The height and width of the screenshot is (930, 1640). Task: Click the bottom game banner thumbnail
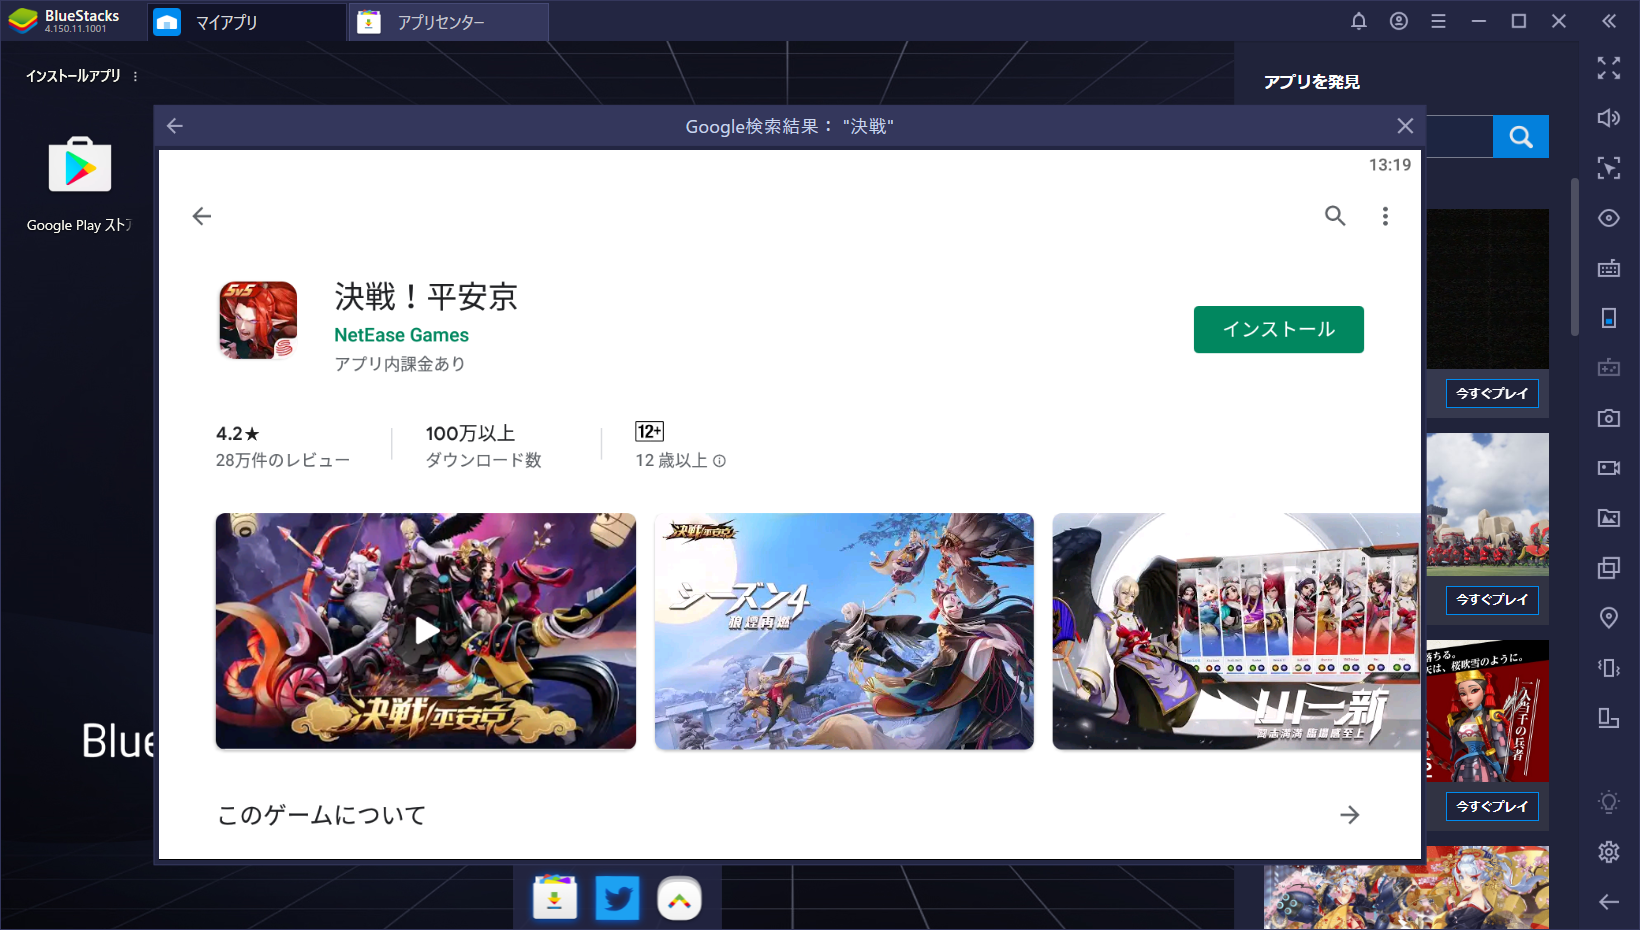[x=1406, y=888]
